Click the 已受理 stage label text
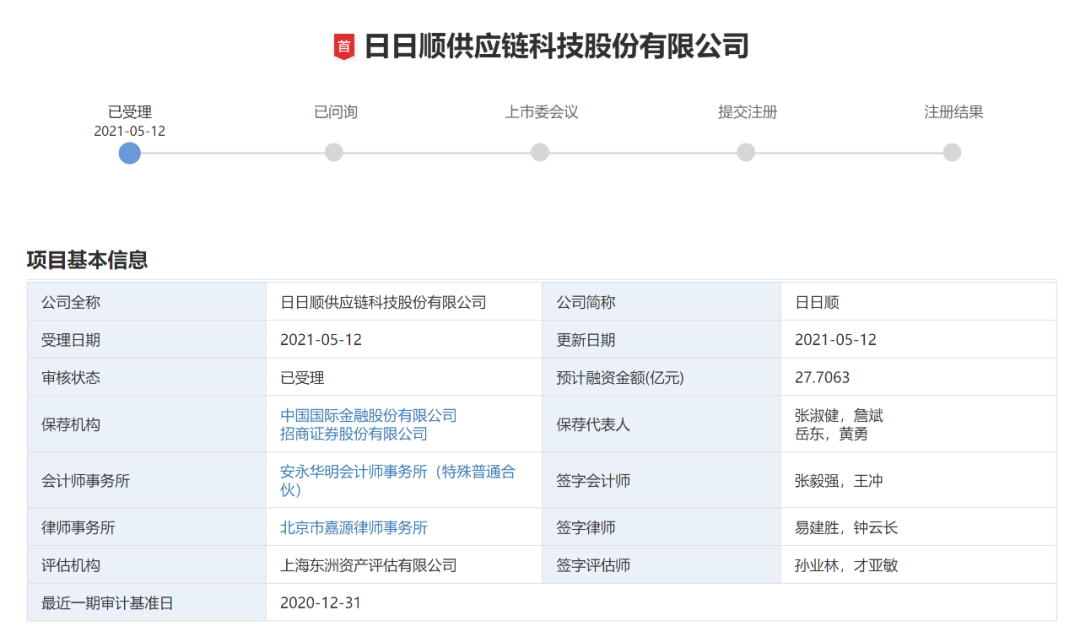Image resolution: width=1080 pixels, height=637 pixels. (129, 112)
